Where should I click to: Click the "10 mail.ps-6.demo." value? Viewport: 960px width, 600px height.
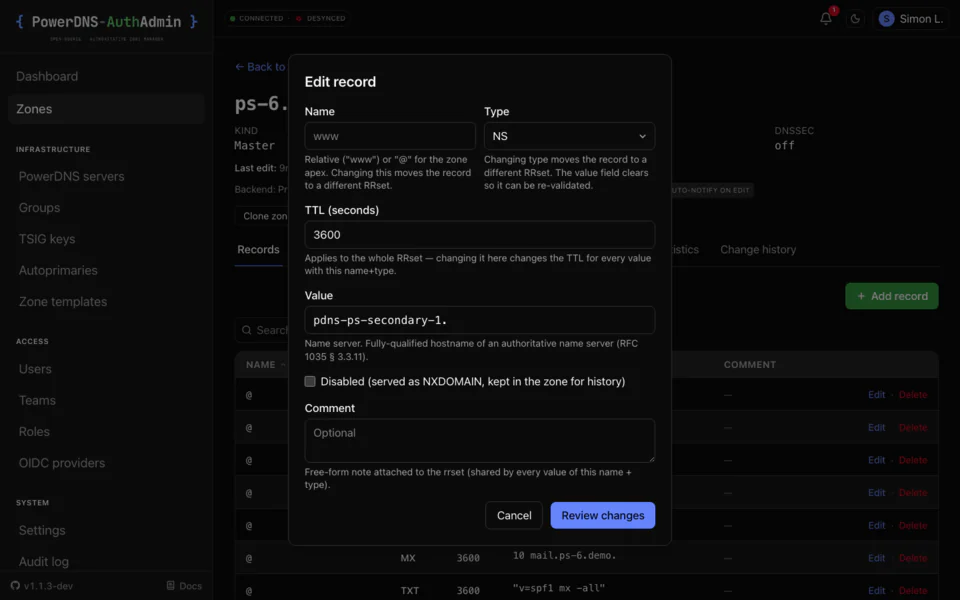pyautogui.click(x=564, y=555)
